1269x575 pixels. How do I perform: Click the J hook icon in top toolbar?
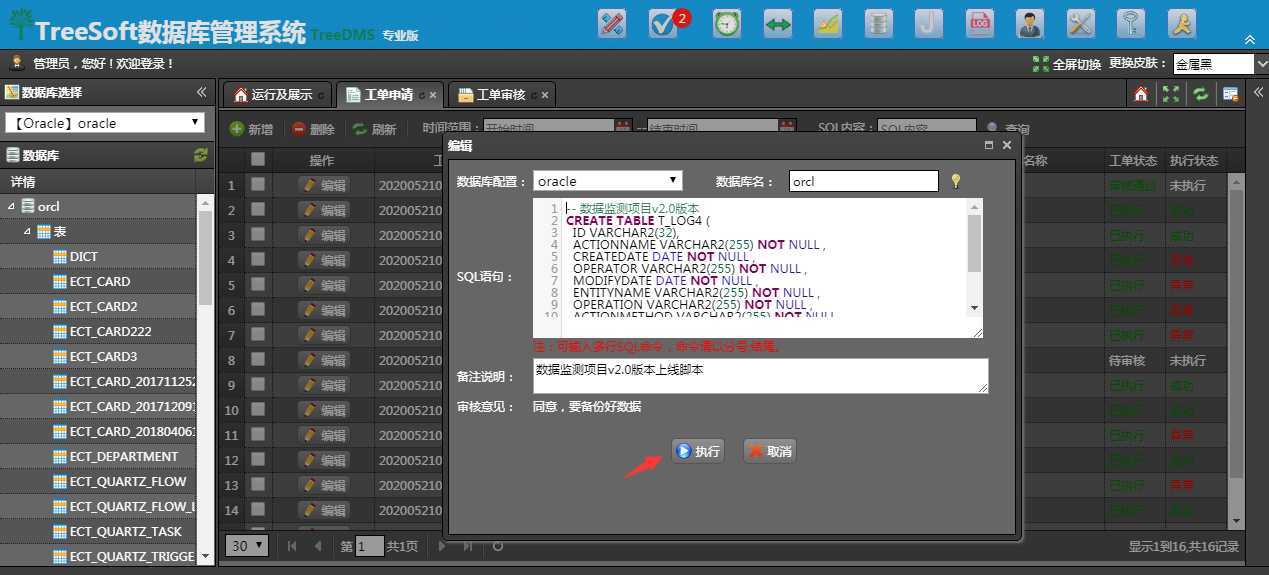(x=929, y=23)
